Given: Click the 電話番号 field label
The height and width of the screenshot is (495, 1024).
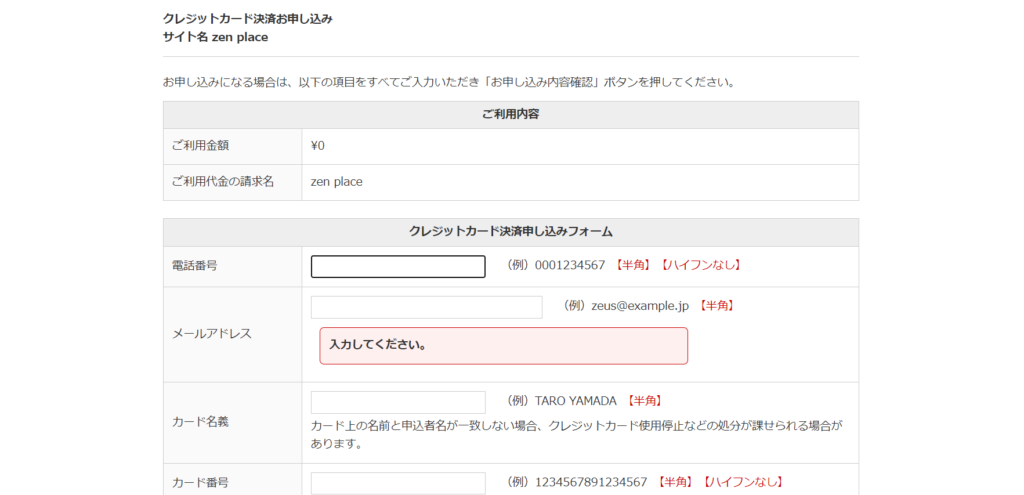Looking at the screenshot, I should click(x=195, y=266).
